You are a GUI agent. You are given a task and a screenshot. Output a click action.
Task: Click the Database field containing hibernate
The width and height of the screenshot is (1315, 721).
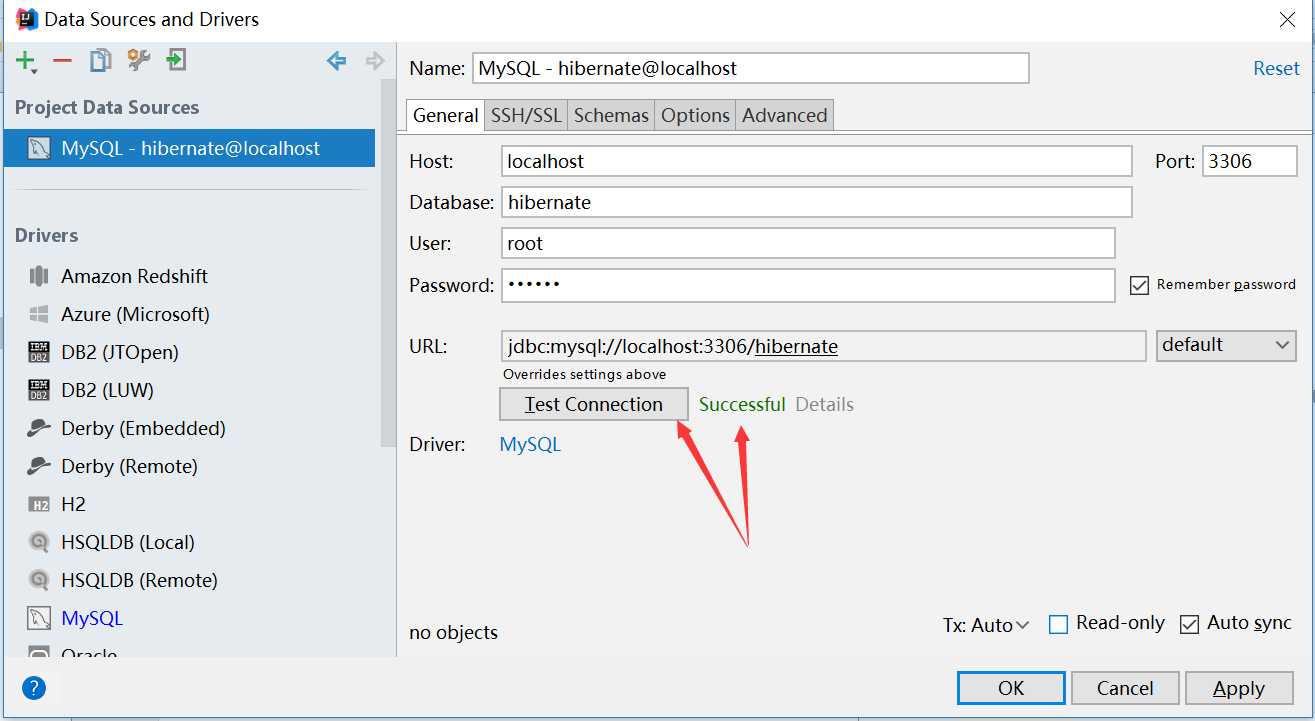click(817, 202)
